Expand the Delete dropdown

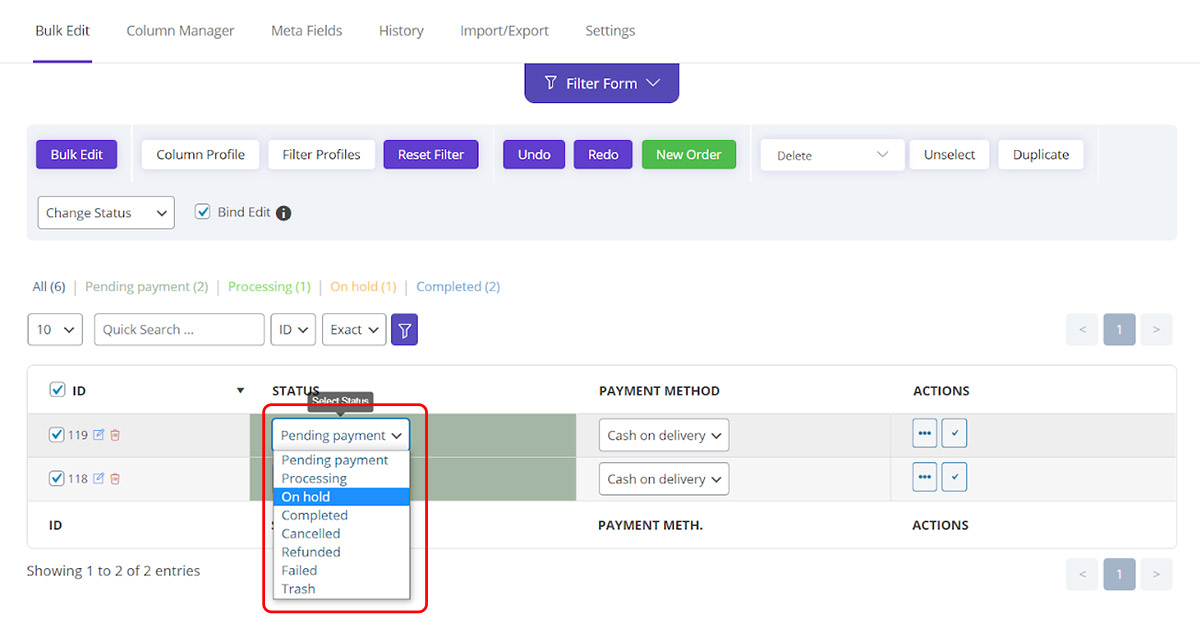[831, 154]
